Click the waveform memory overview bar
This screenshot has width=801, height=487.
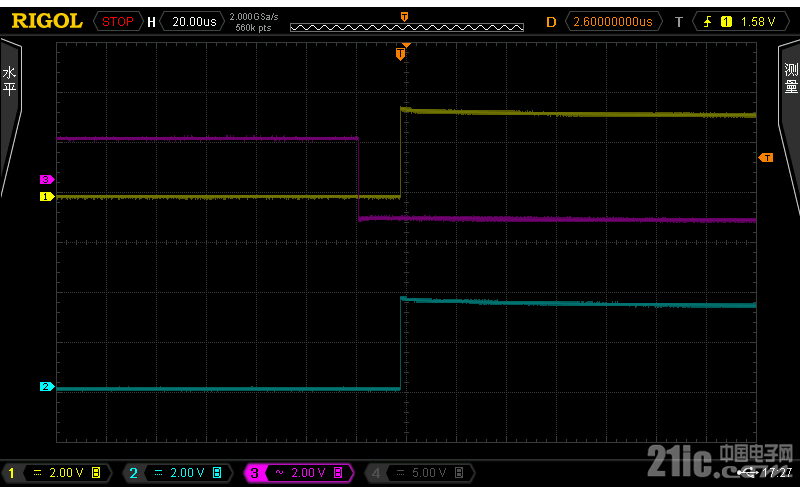tap(407, 28)
